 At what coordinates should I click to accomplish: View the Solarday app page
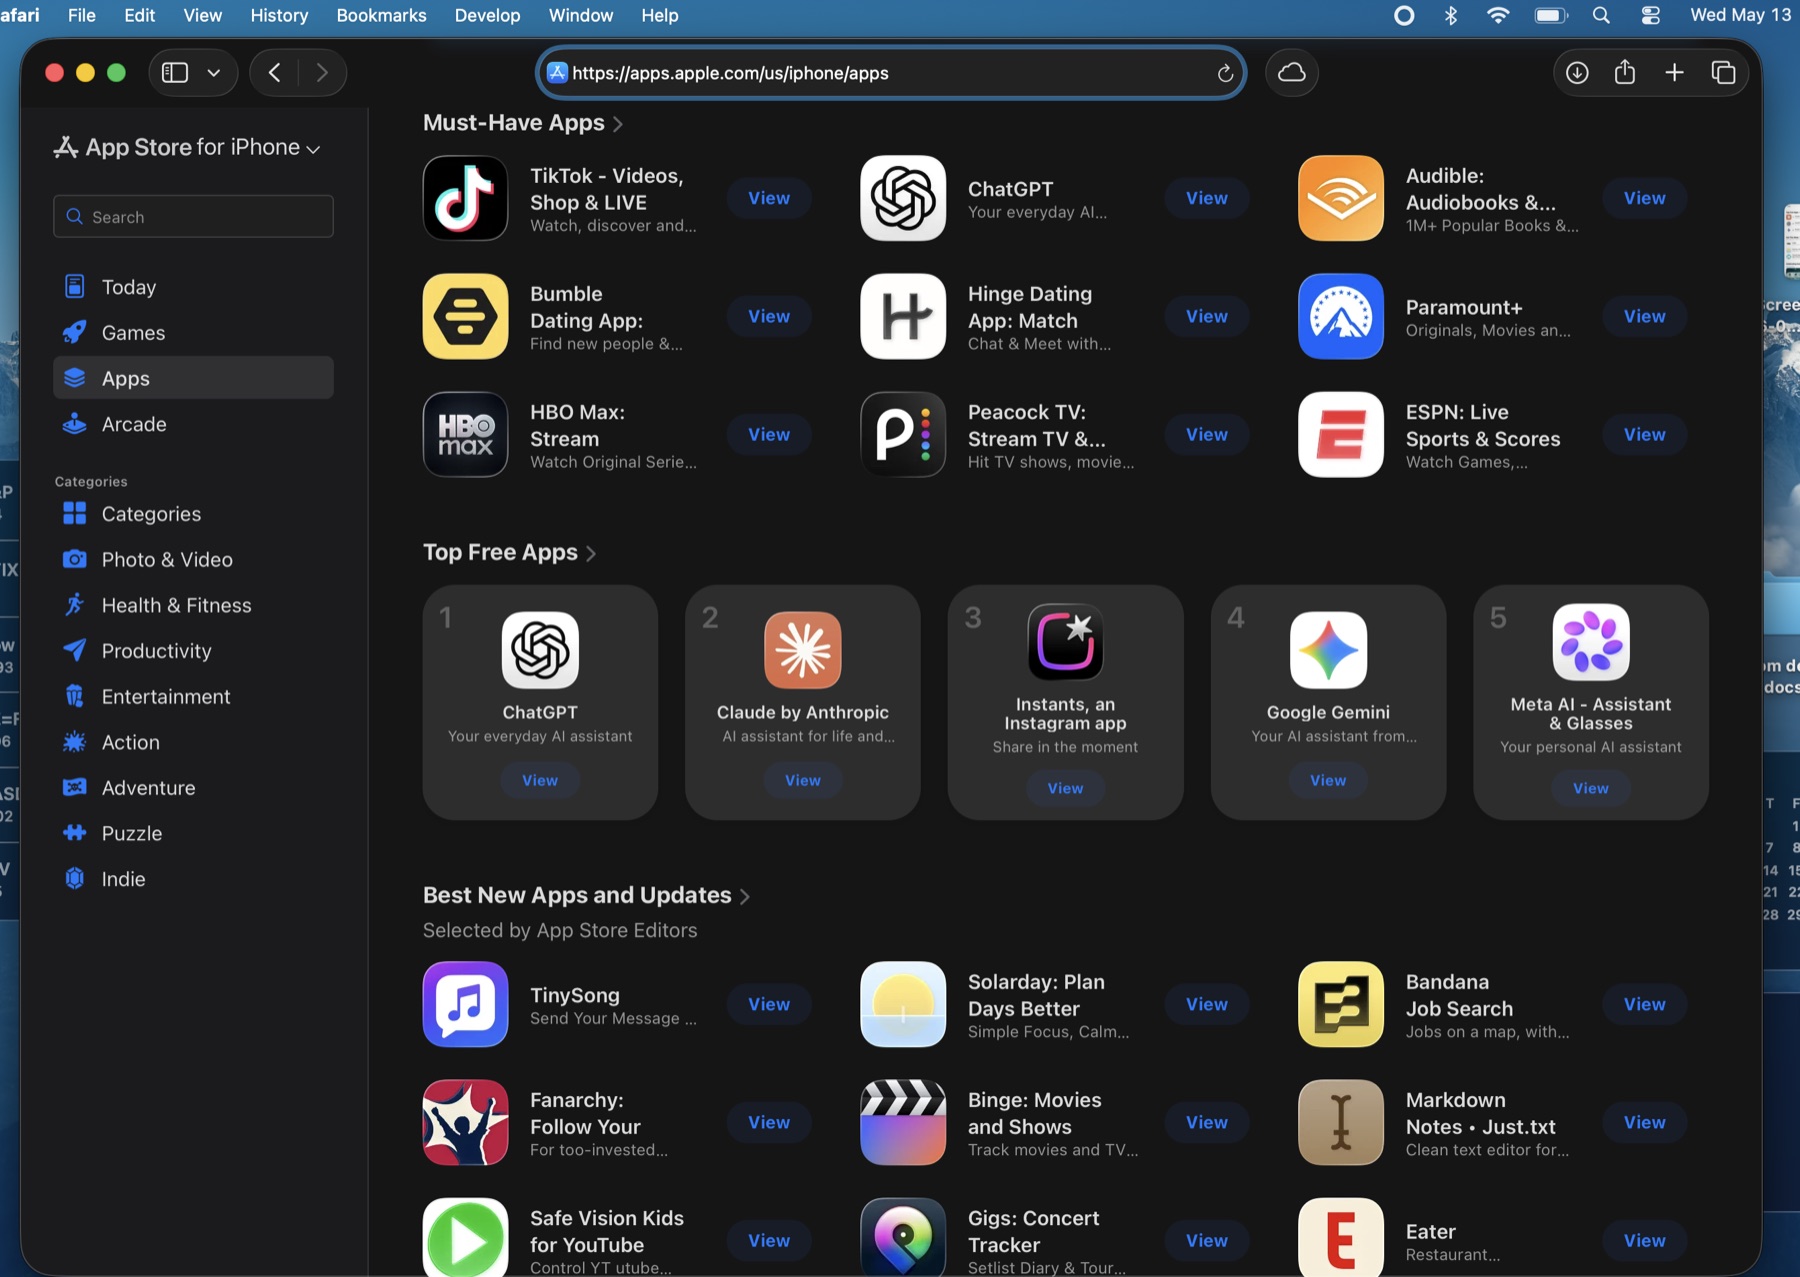tap(1207, 1004)
